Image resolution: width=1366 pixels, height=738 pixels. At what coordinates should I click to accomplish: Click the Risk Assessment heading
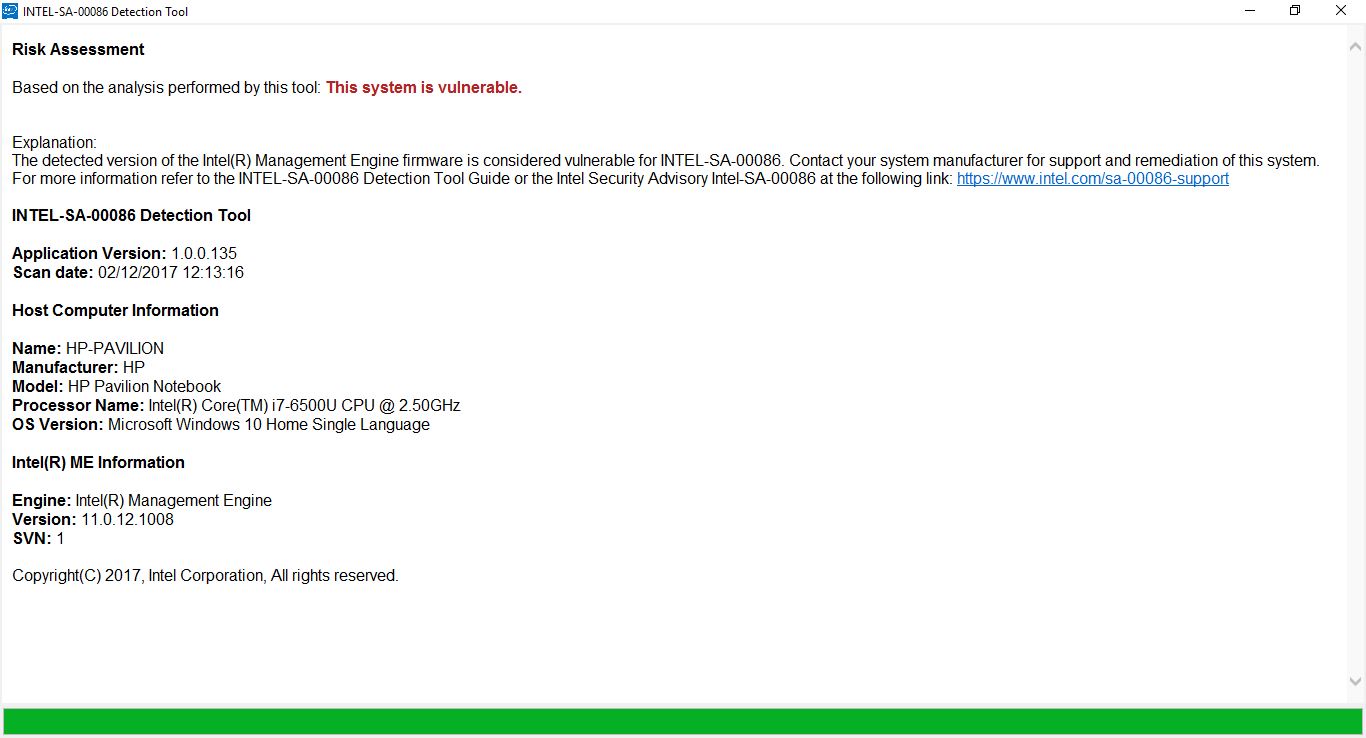[78, 50]
